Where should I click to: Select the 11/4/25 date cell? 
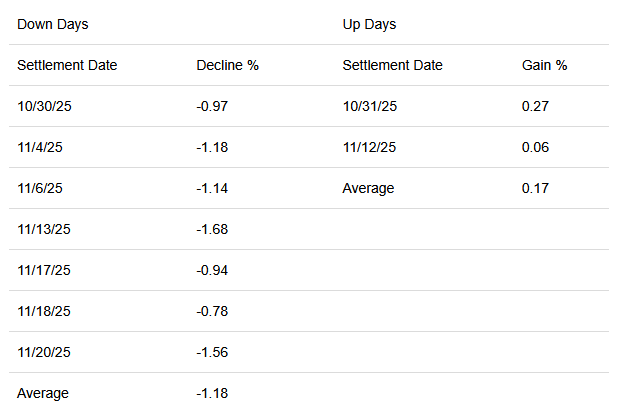[x=39, y=147]
